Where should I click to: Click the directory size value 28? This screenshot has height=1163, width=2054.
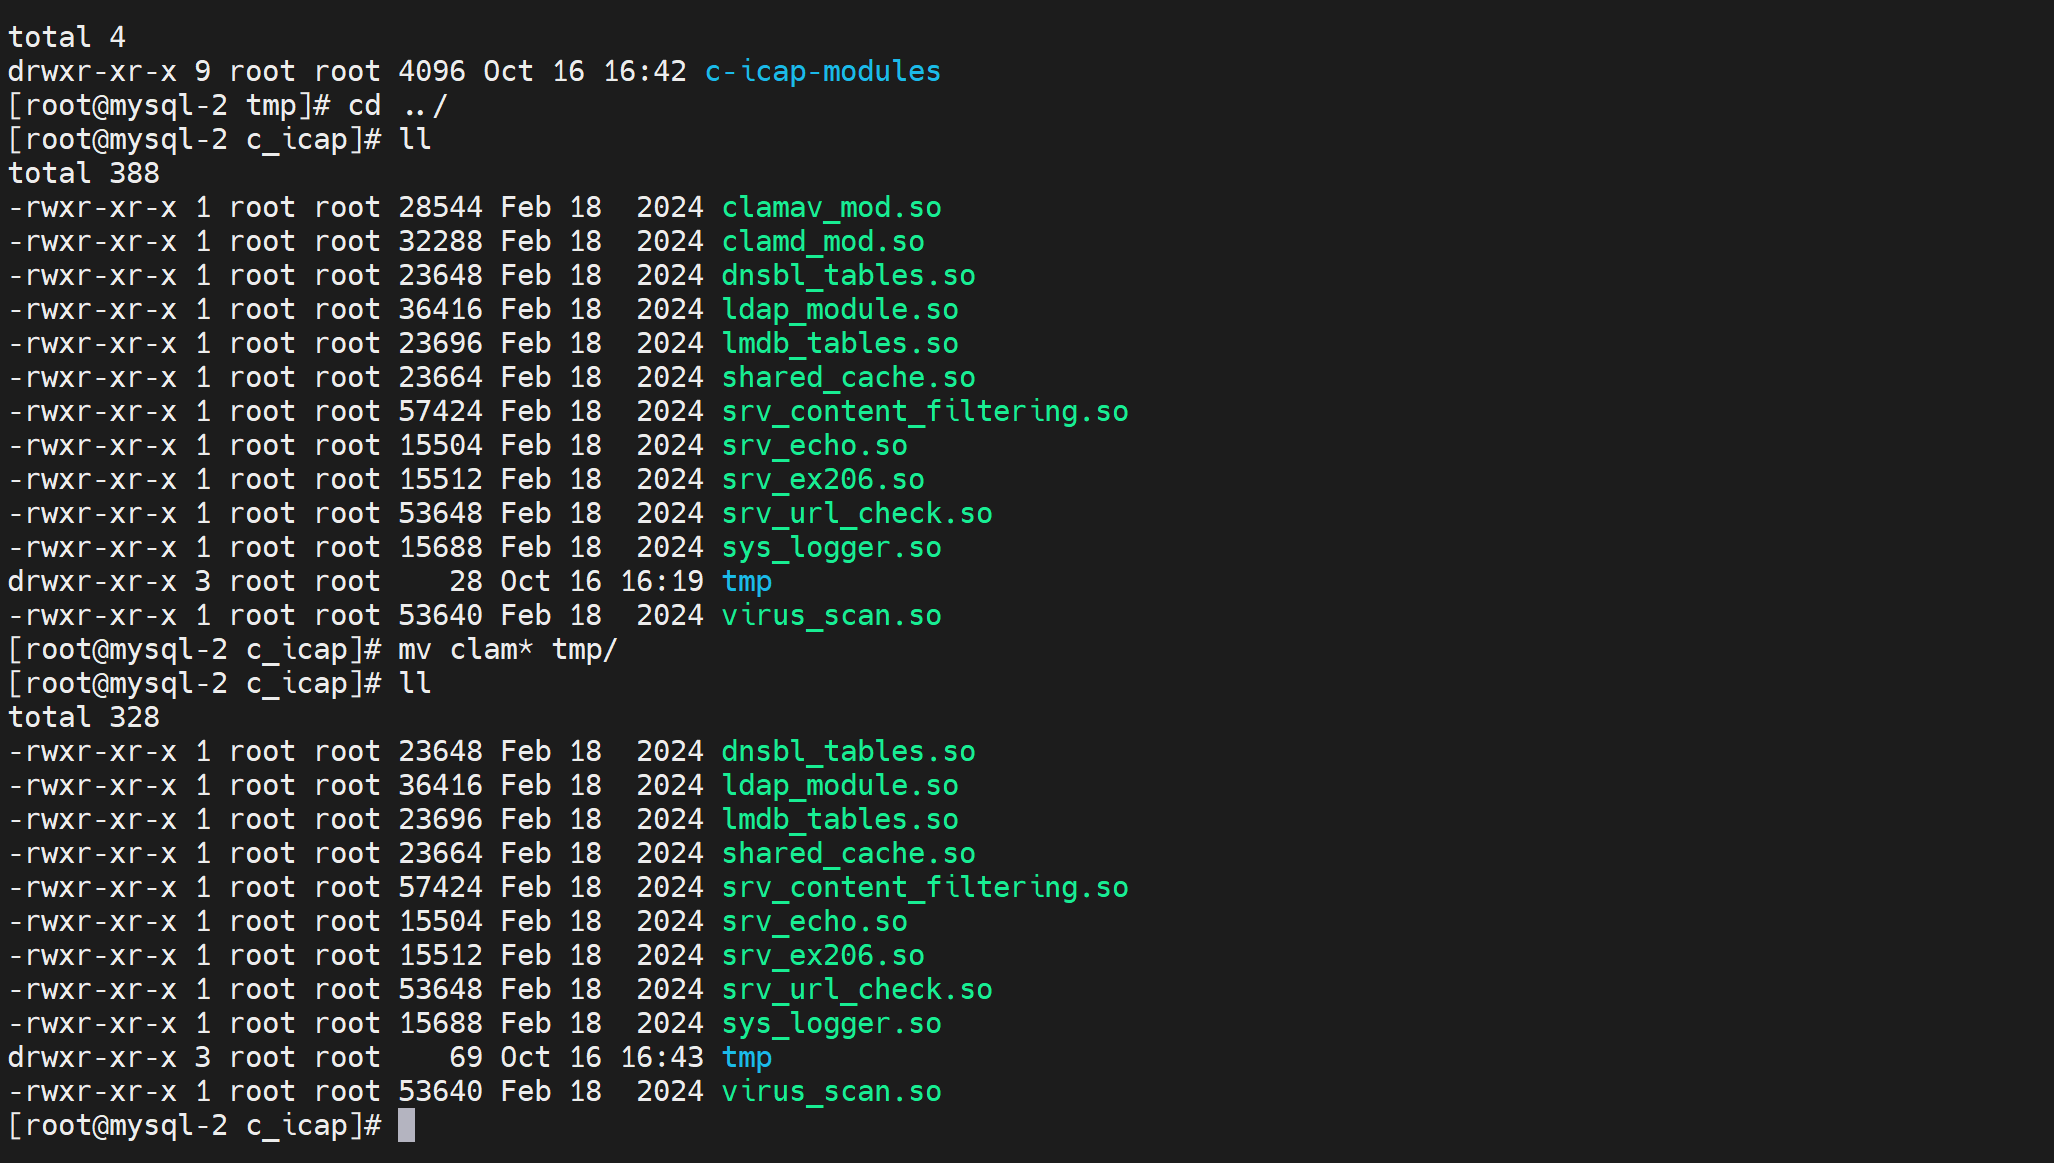pos(465,582)
